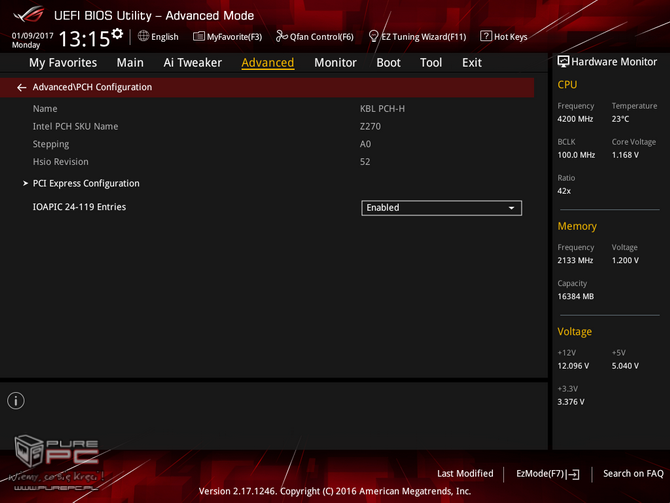Select the Exit tab

pyautogui.click(x=472, y=63)
